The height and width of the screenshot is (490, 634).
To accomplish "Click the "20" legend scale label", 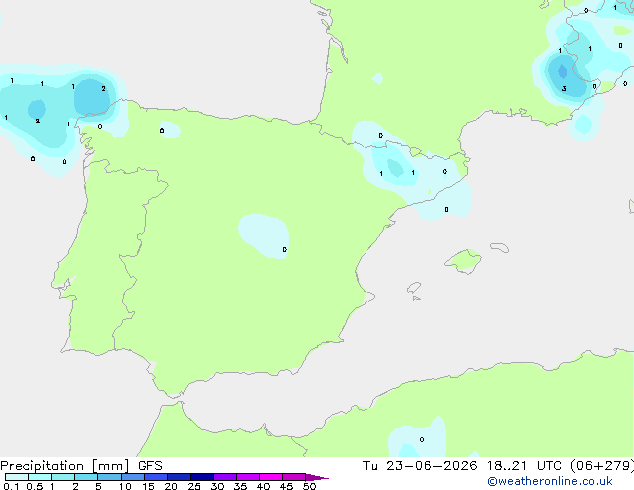I will coord(171,486).
